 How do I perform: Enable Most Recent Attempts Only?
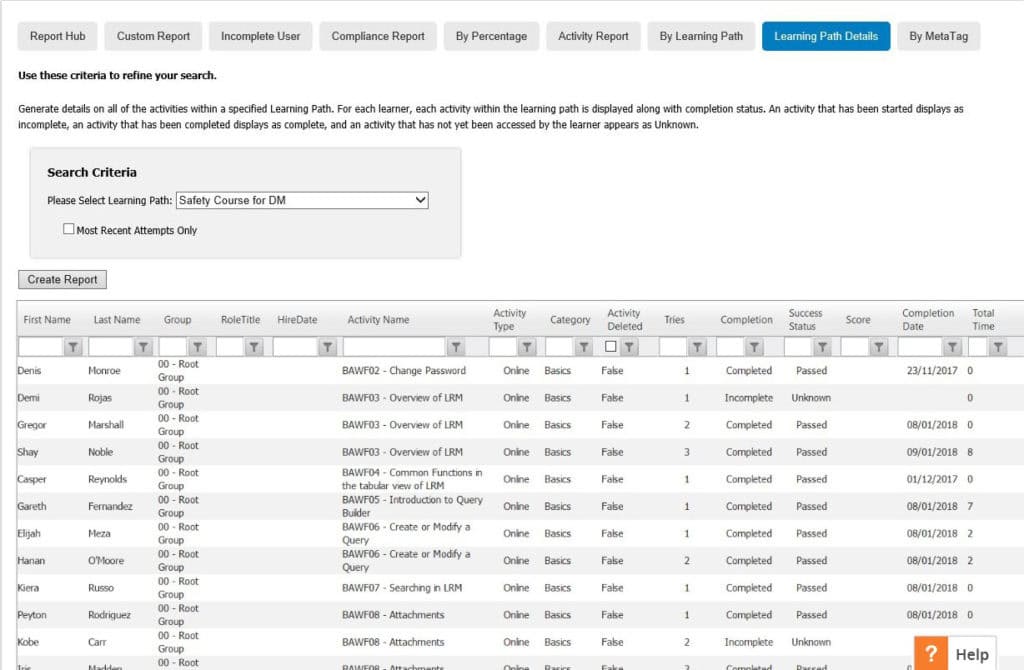(68, 228)
